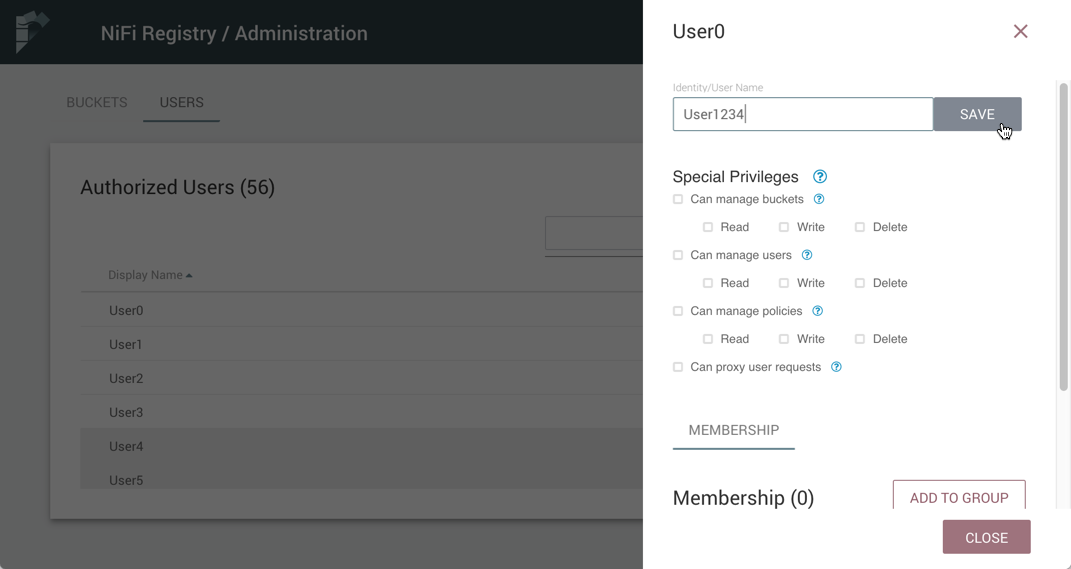The image size is (1071, 569).
Task: Enable the Can manage users checkbox
Action: [x=678, y=255]
